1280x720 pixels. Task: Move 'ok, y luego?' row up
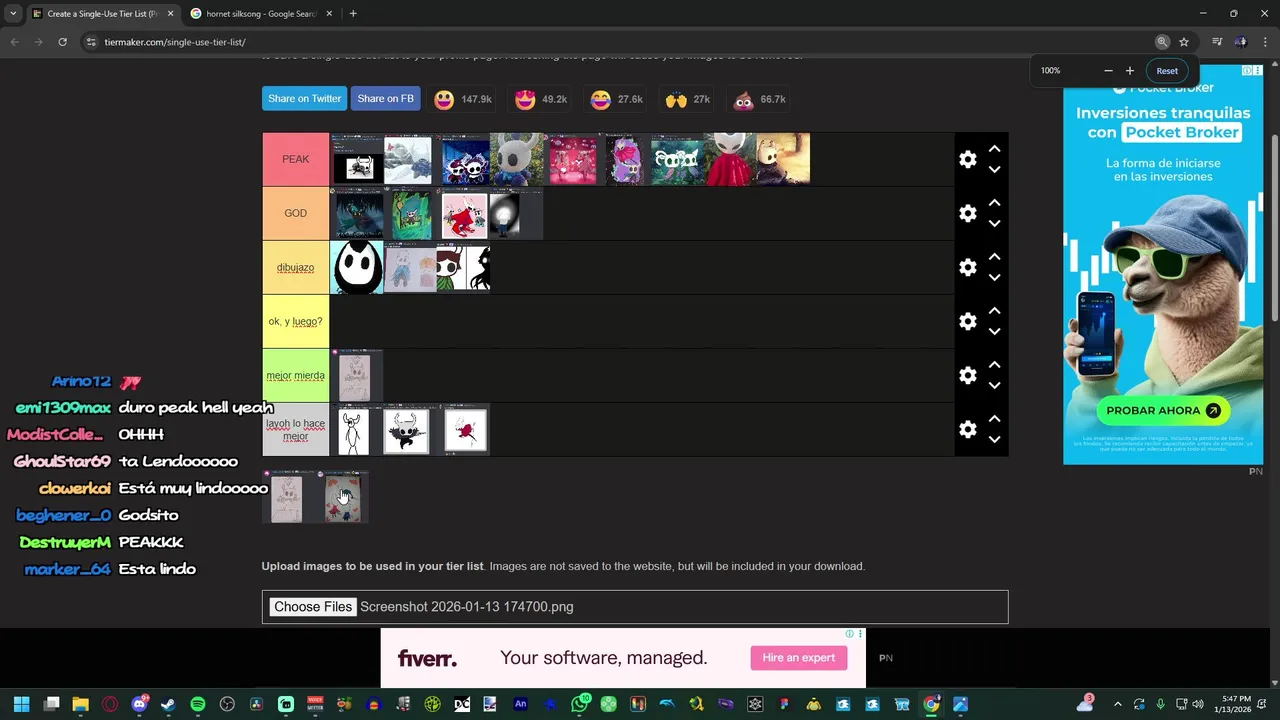point(994,310)
